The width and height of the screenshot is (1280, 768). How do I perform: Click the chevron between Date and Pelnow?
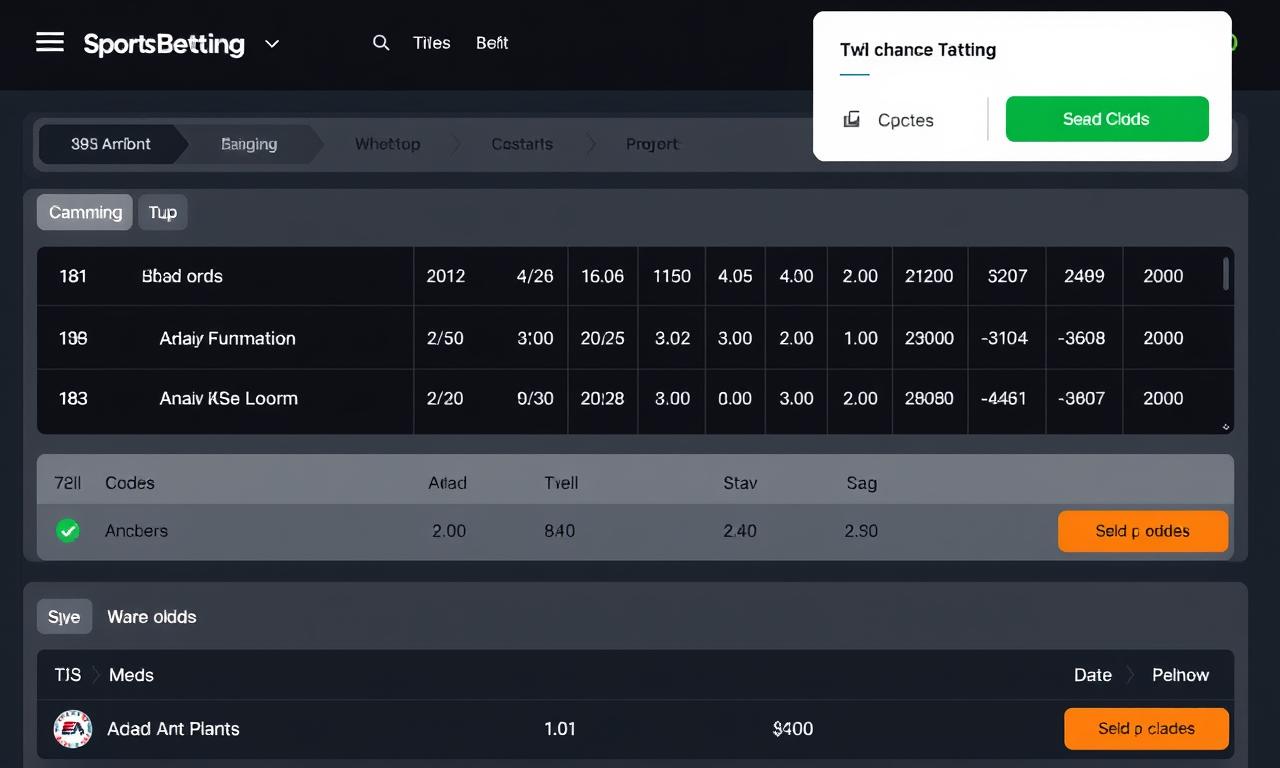(1131, 675)
